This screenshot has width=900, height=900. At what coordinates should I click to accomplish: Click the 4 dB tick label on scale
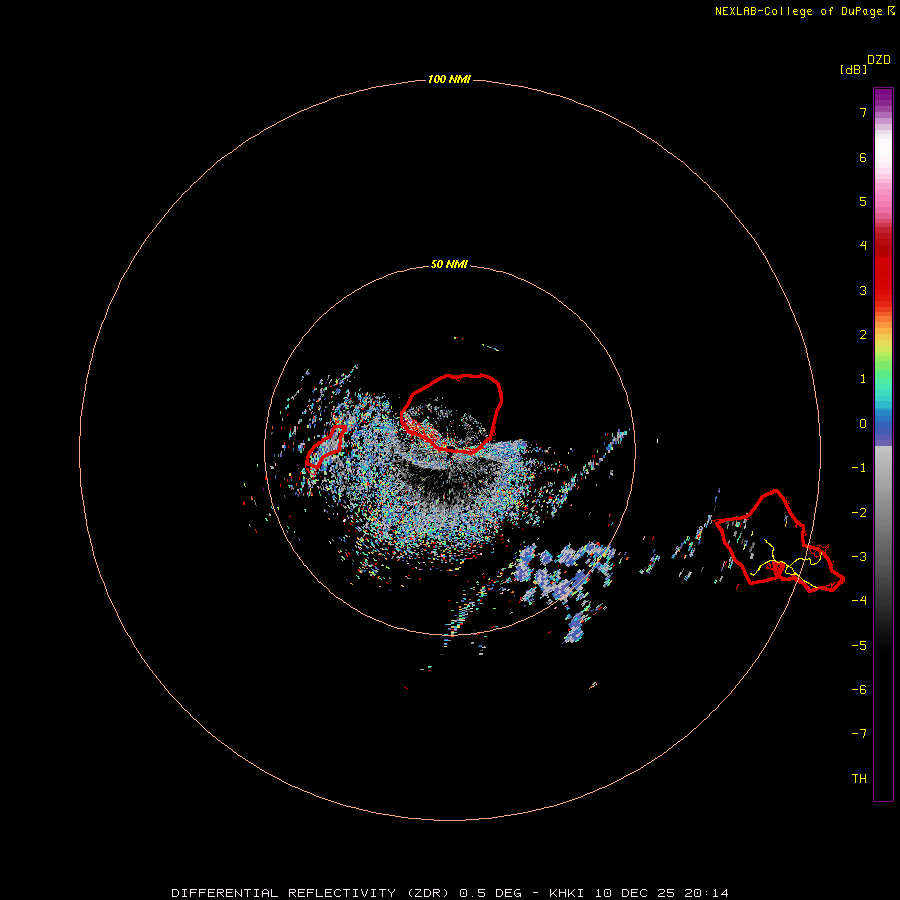[863, 246]
